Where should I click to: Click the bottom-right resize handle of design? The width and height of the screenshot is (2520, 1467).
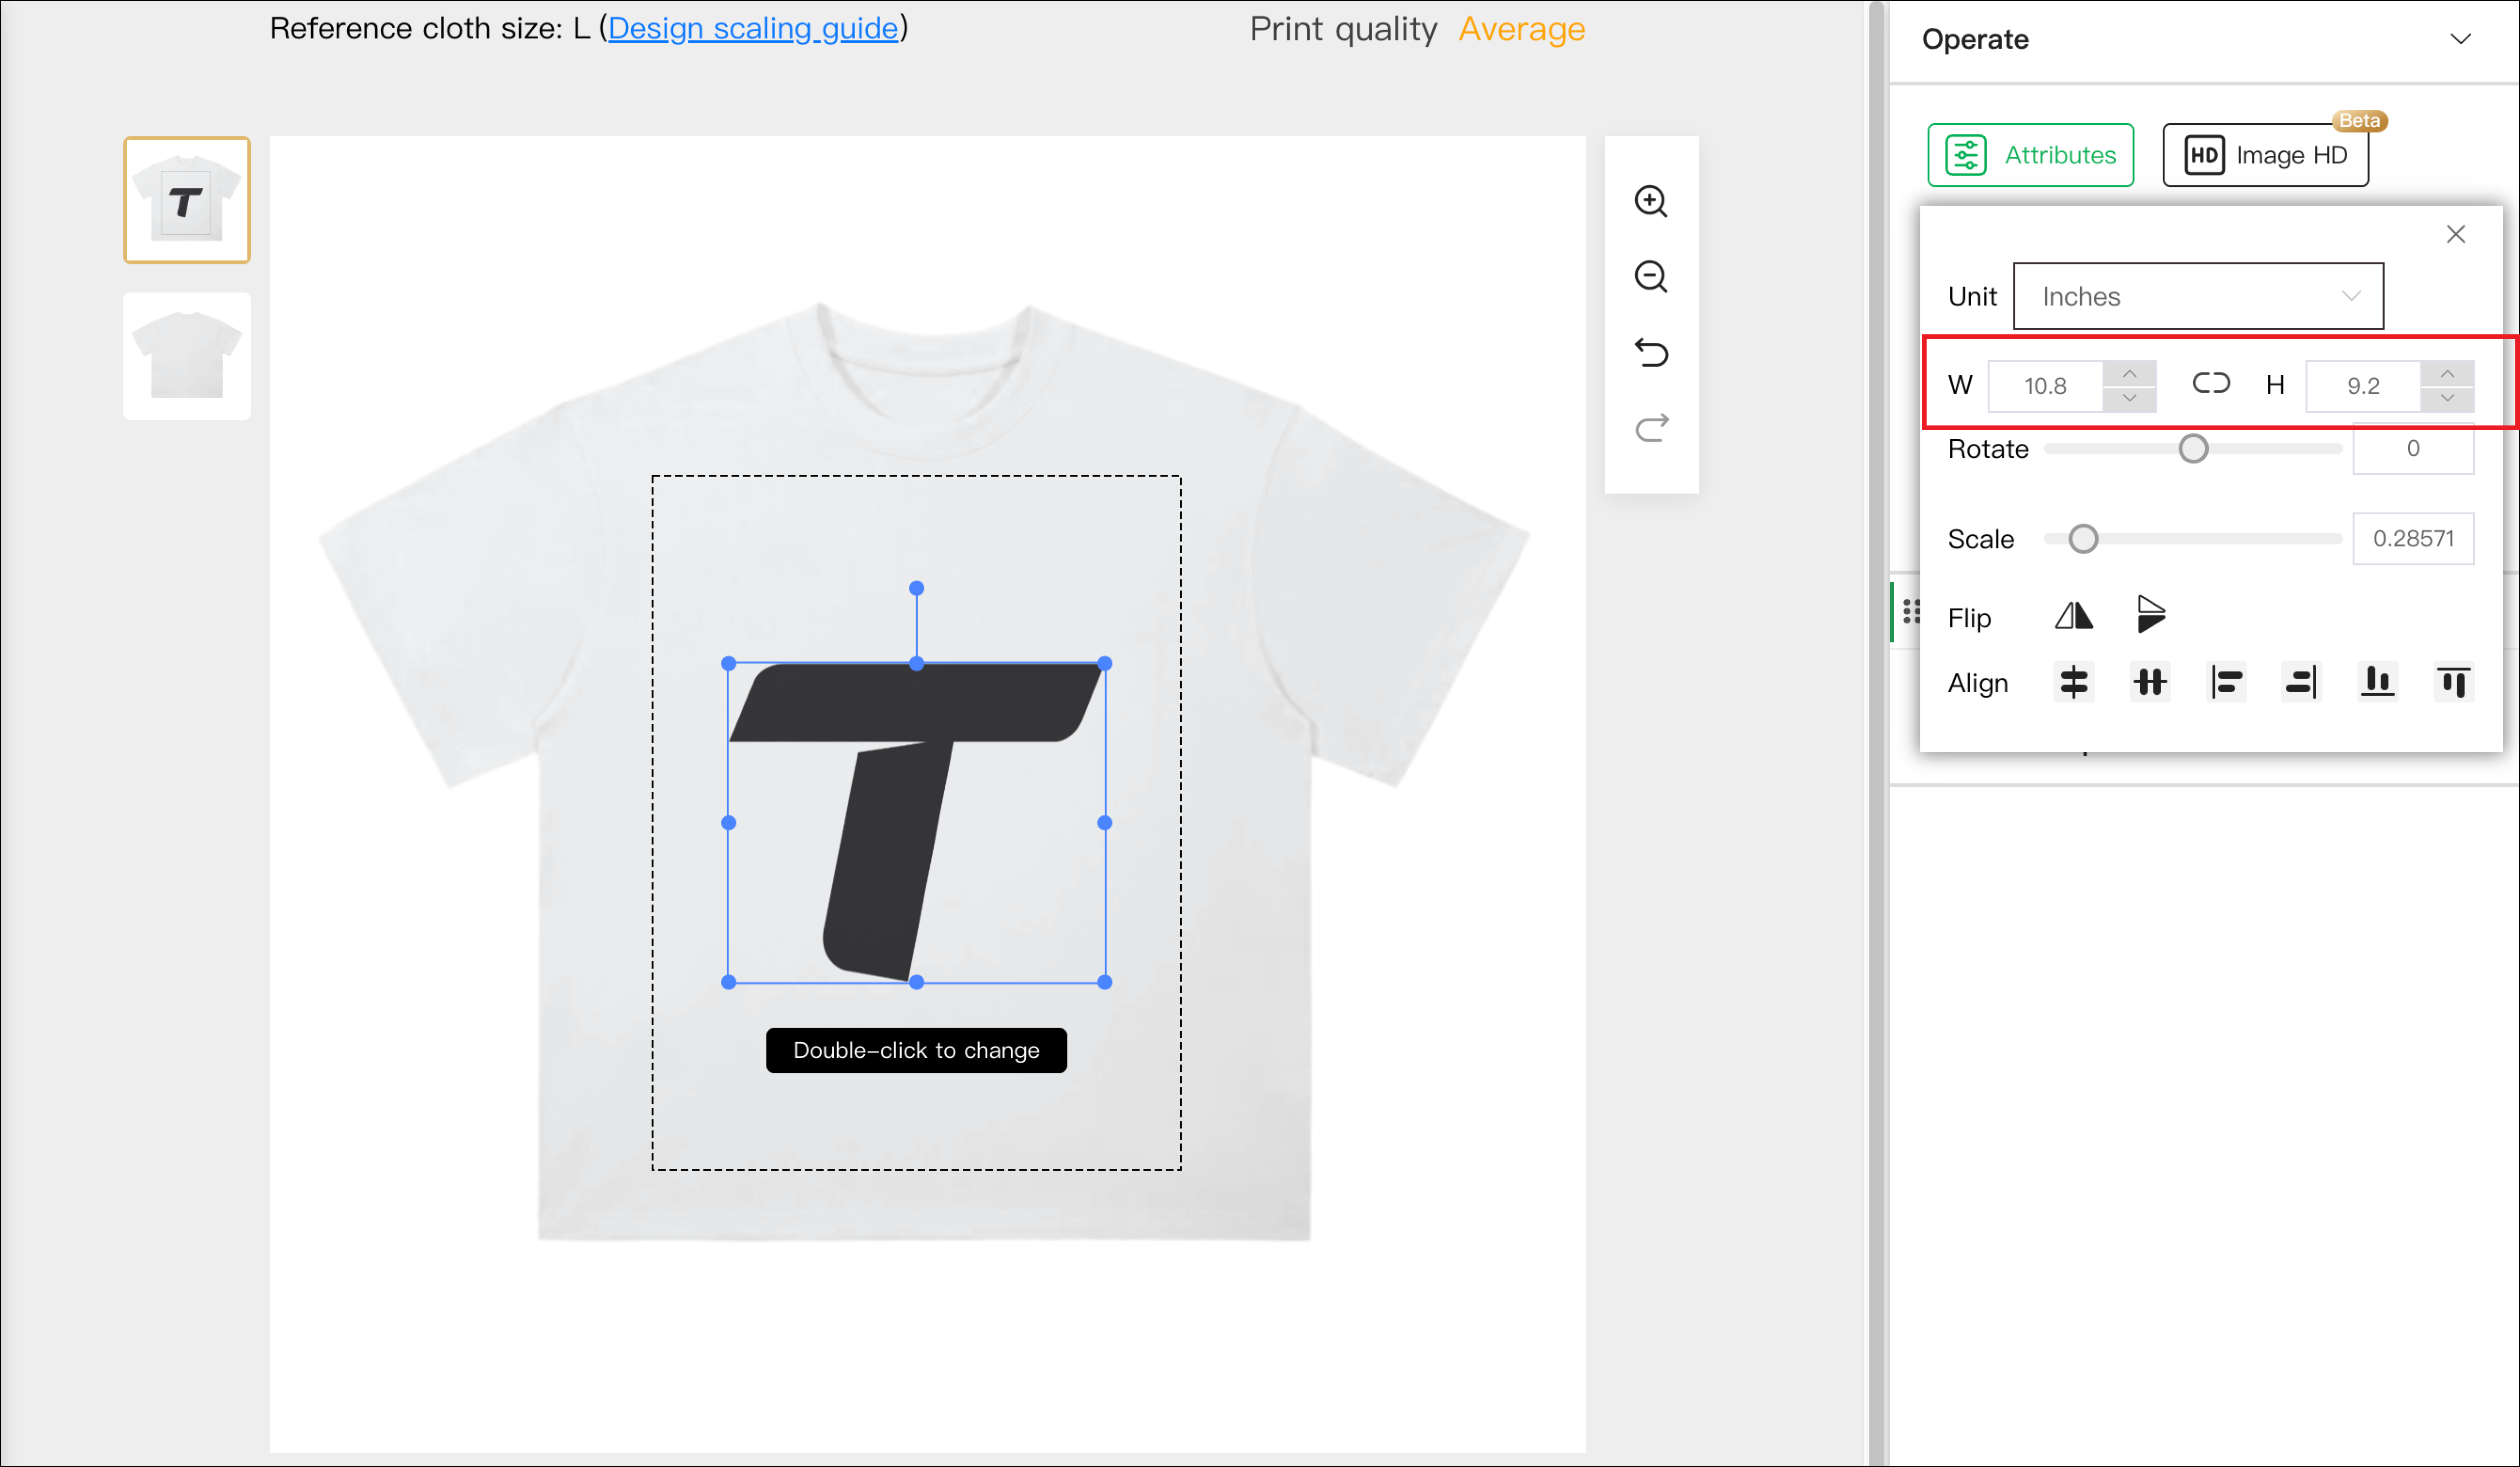coord(1104,982)
